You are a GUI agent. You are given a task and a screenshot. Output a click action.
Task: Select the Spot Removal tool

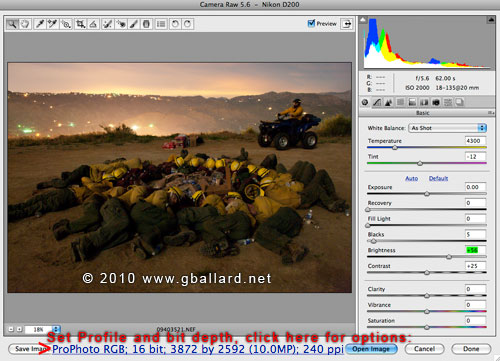click(107, 24)
